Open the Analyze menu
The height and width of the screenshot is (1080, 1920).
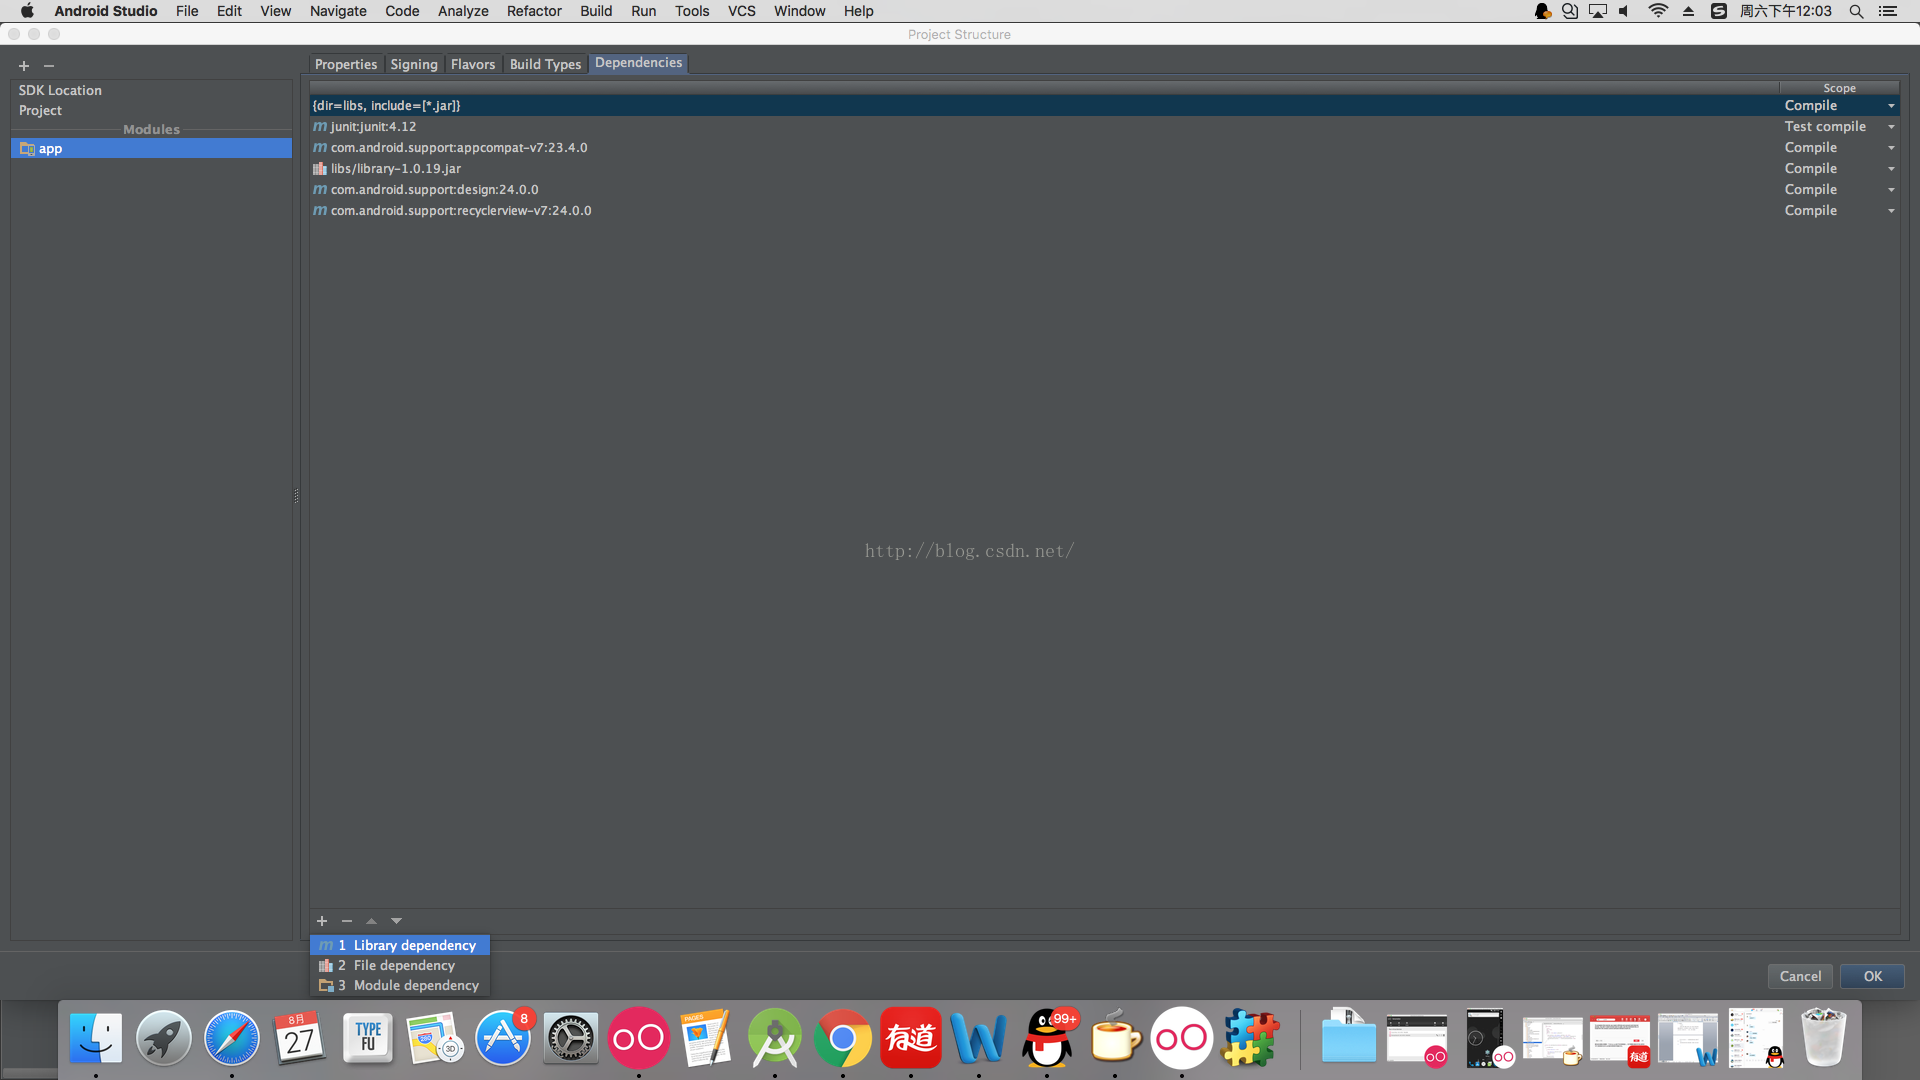point(463,11)
